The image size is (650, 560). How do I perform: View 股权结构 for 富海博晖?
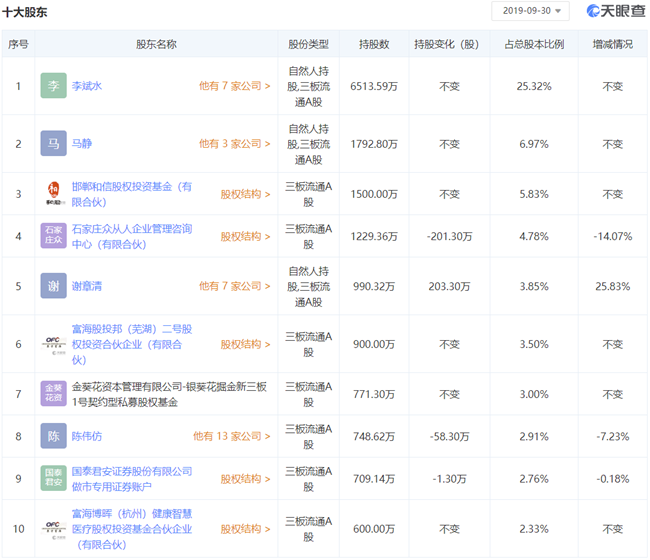[x=245, y=529]
